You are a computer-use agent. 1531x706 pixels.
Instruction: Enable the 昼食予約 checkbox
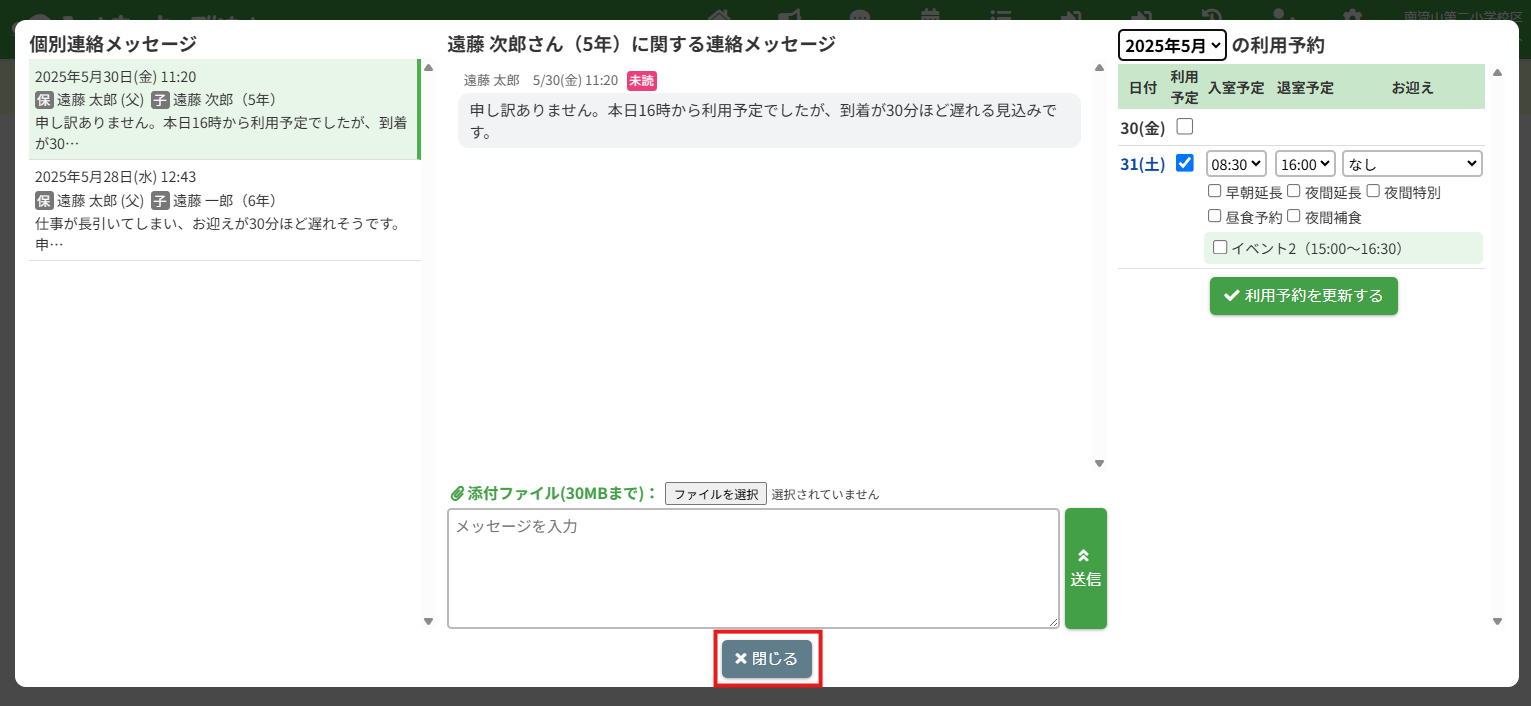point(1214,216)
